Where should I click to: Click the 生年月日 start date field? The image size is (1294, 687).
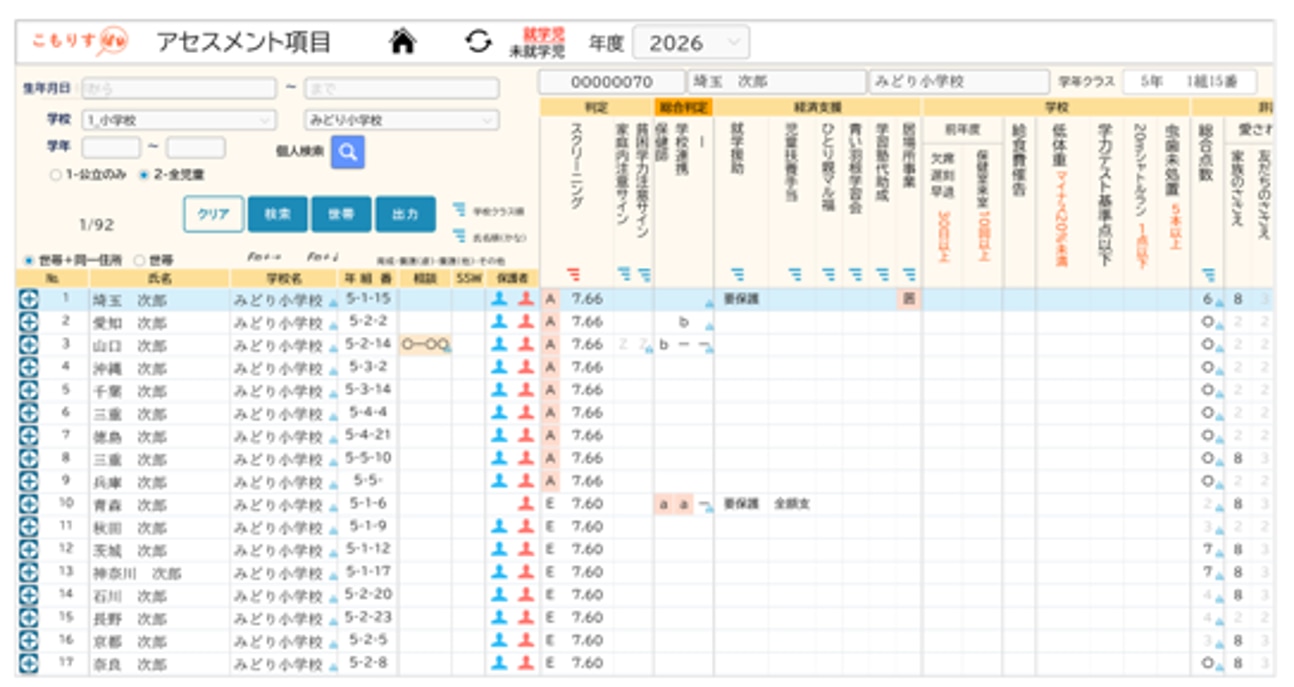point(179,89)
